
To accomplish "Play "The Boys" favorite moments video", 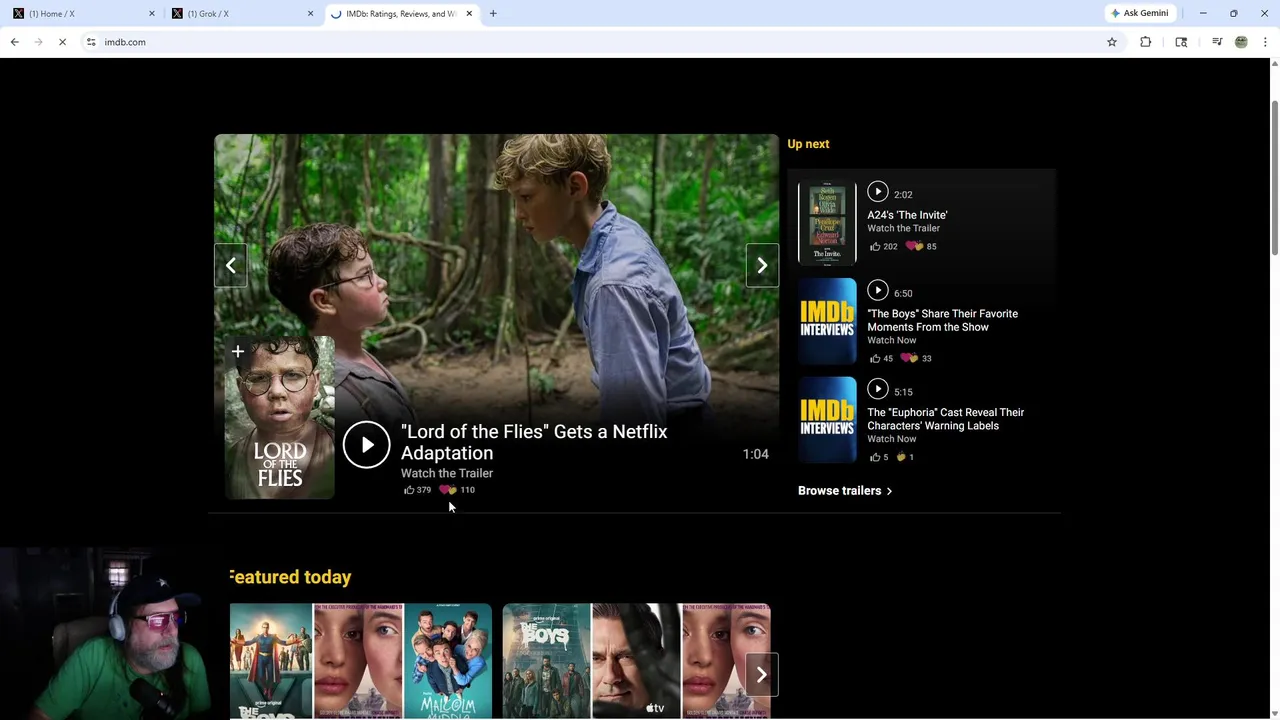I will (x=877, y=290).
